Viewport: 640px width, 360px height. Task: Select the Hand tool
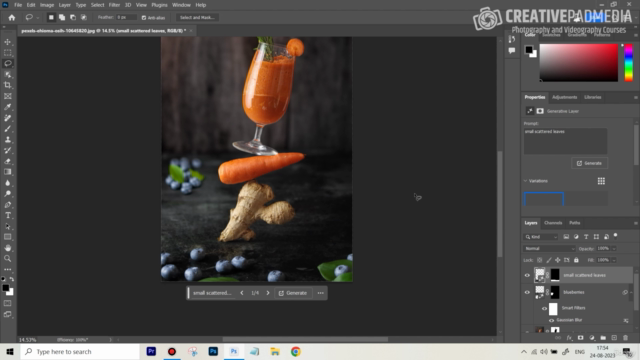7,248
